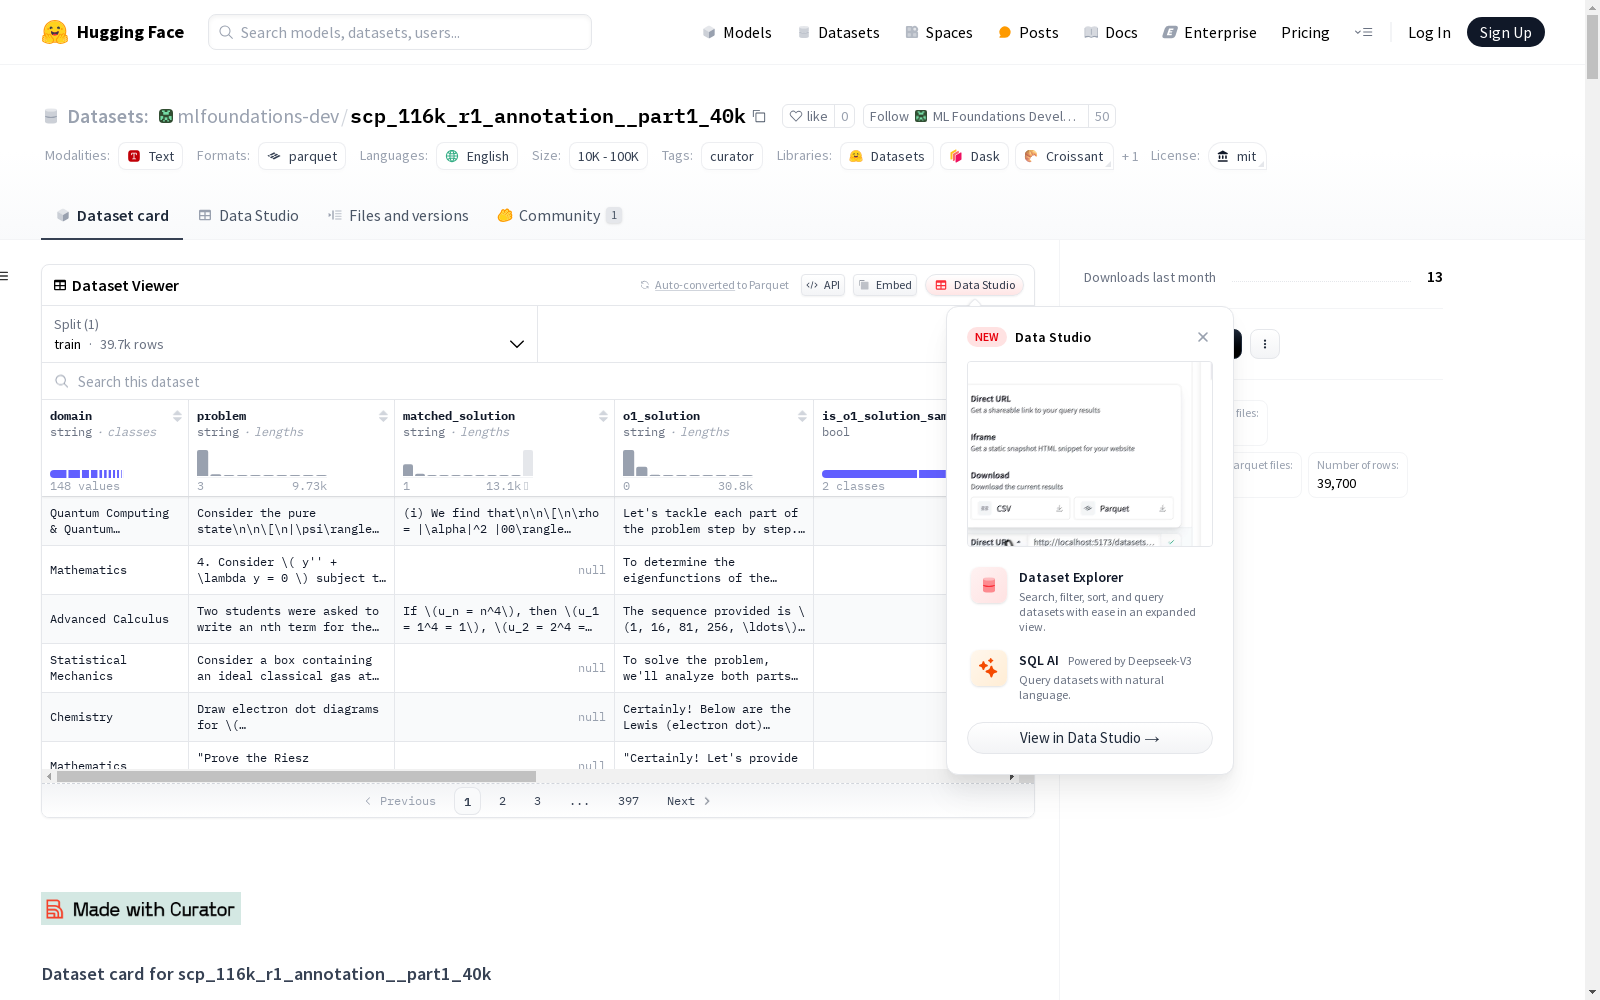Click View in Data Studio button

click(x=1089, y=738)
